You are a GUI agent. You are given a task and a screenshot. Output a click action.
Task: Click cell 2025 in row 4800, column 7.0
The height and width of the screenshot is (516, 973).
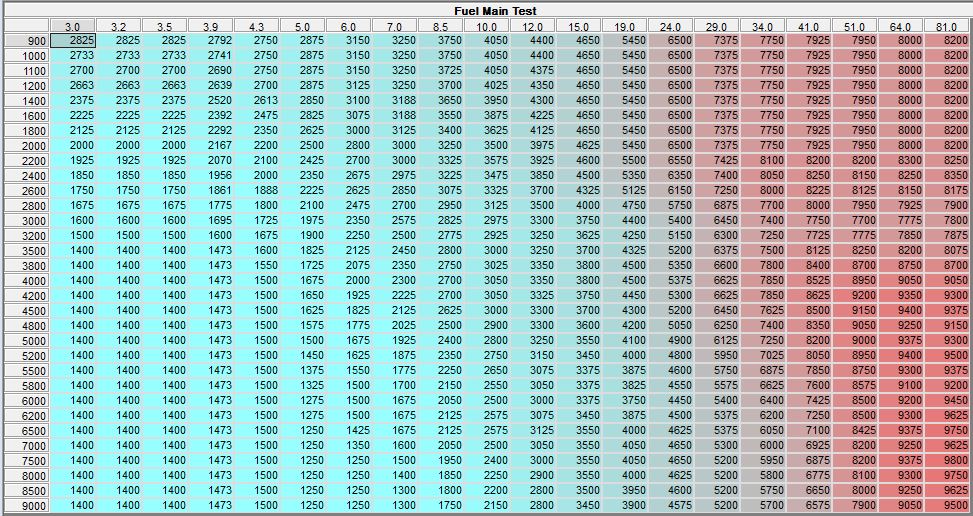click(x=395, y=325)
